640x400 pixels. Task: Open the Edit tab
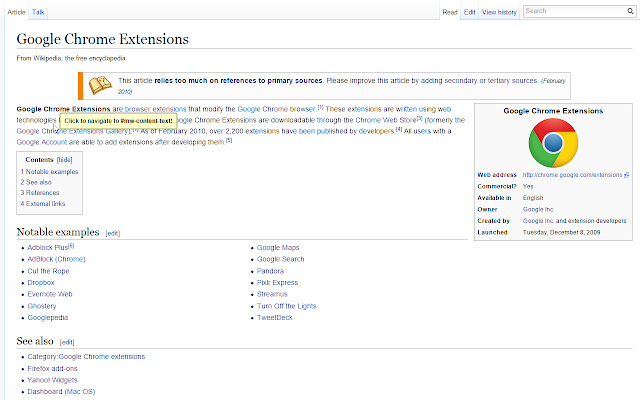click(469, 12)
